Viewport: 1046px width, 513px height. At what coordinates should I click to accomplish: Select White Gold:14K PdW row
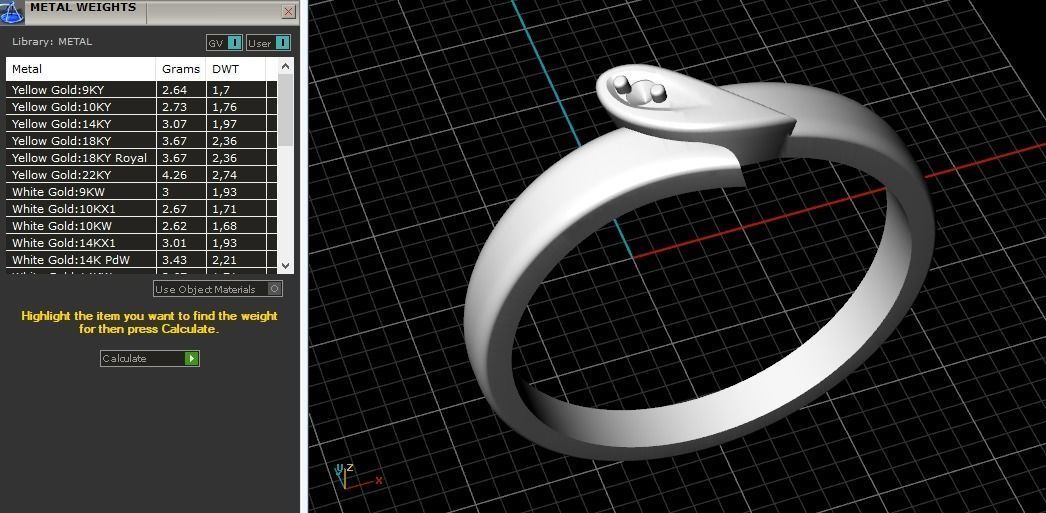pos(141,260)
